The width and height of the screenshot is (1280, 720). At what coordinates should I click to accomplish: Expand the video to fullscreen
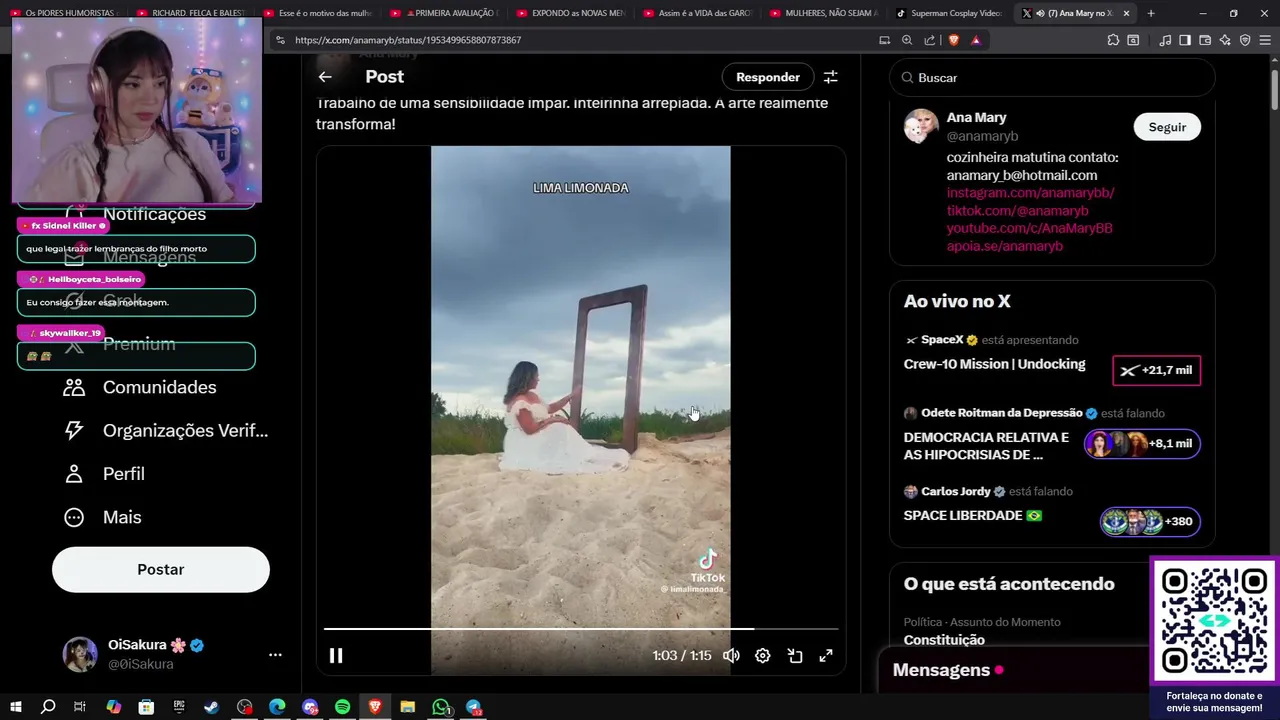826,655
